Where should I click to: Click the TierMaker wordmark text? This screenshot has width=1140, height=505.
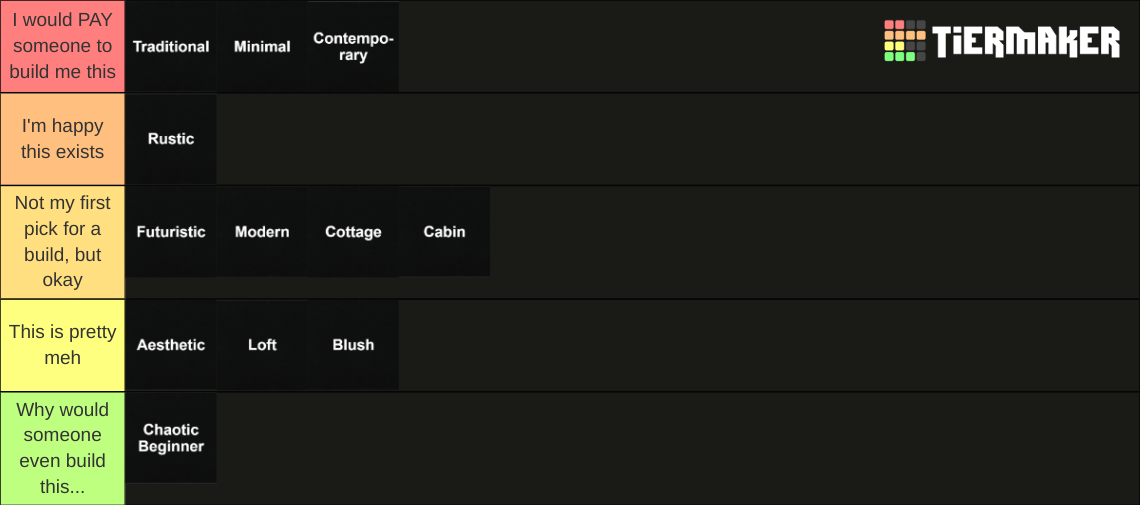tap(1026, 41)
